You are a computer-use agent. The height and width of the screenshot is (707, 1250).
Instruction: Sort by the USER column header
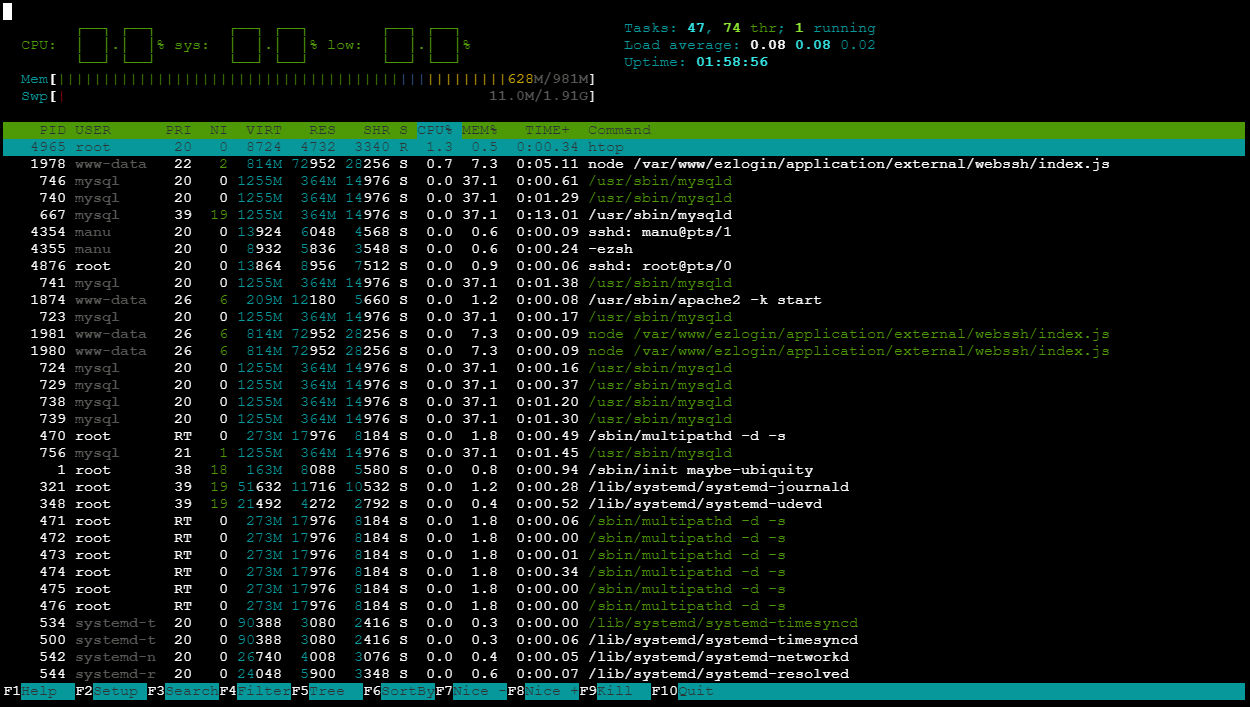(x=93, y=130)
